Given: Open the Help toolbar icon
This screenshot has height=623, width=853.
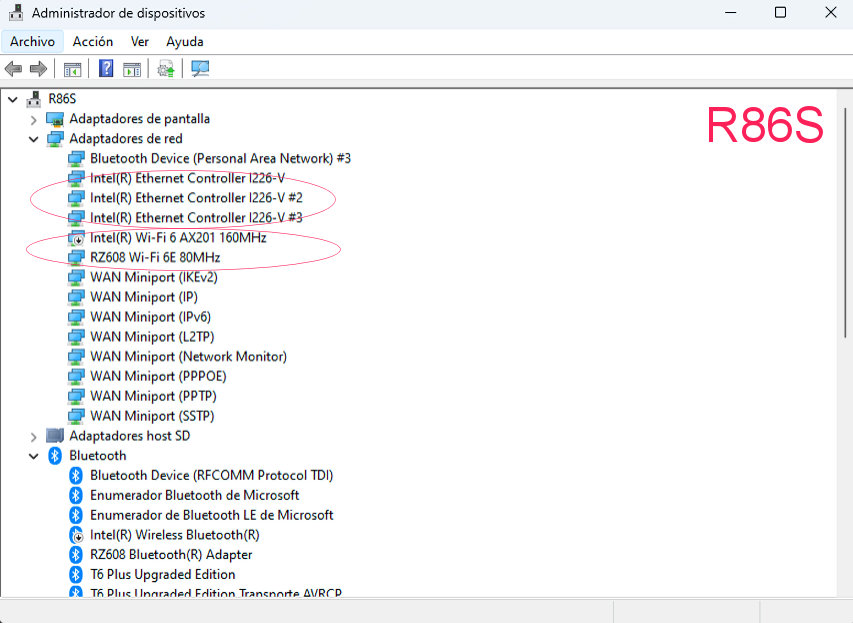Looking at the screenshot, I should (106, 69).
